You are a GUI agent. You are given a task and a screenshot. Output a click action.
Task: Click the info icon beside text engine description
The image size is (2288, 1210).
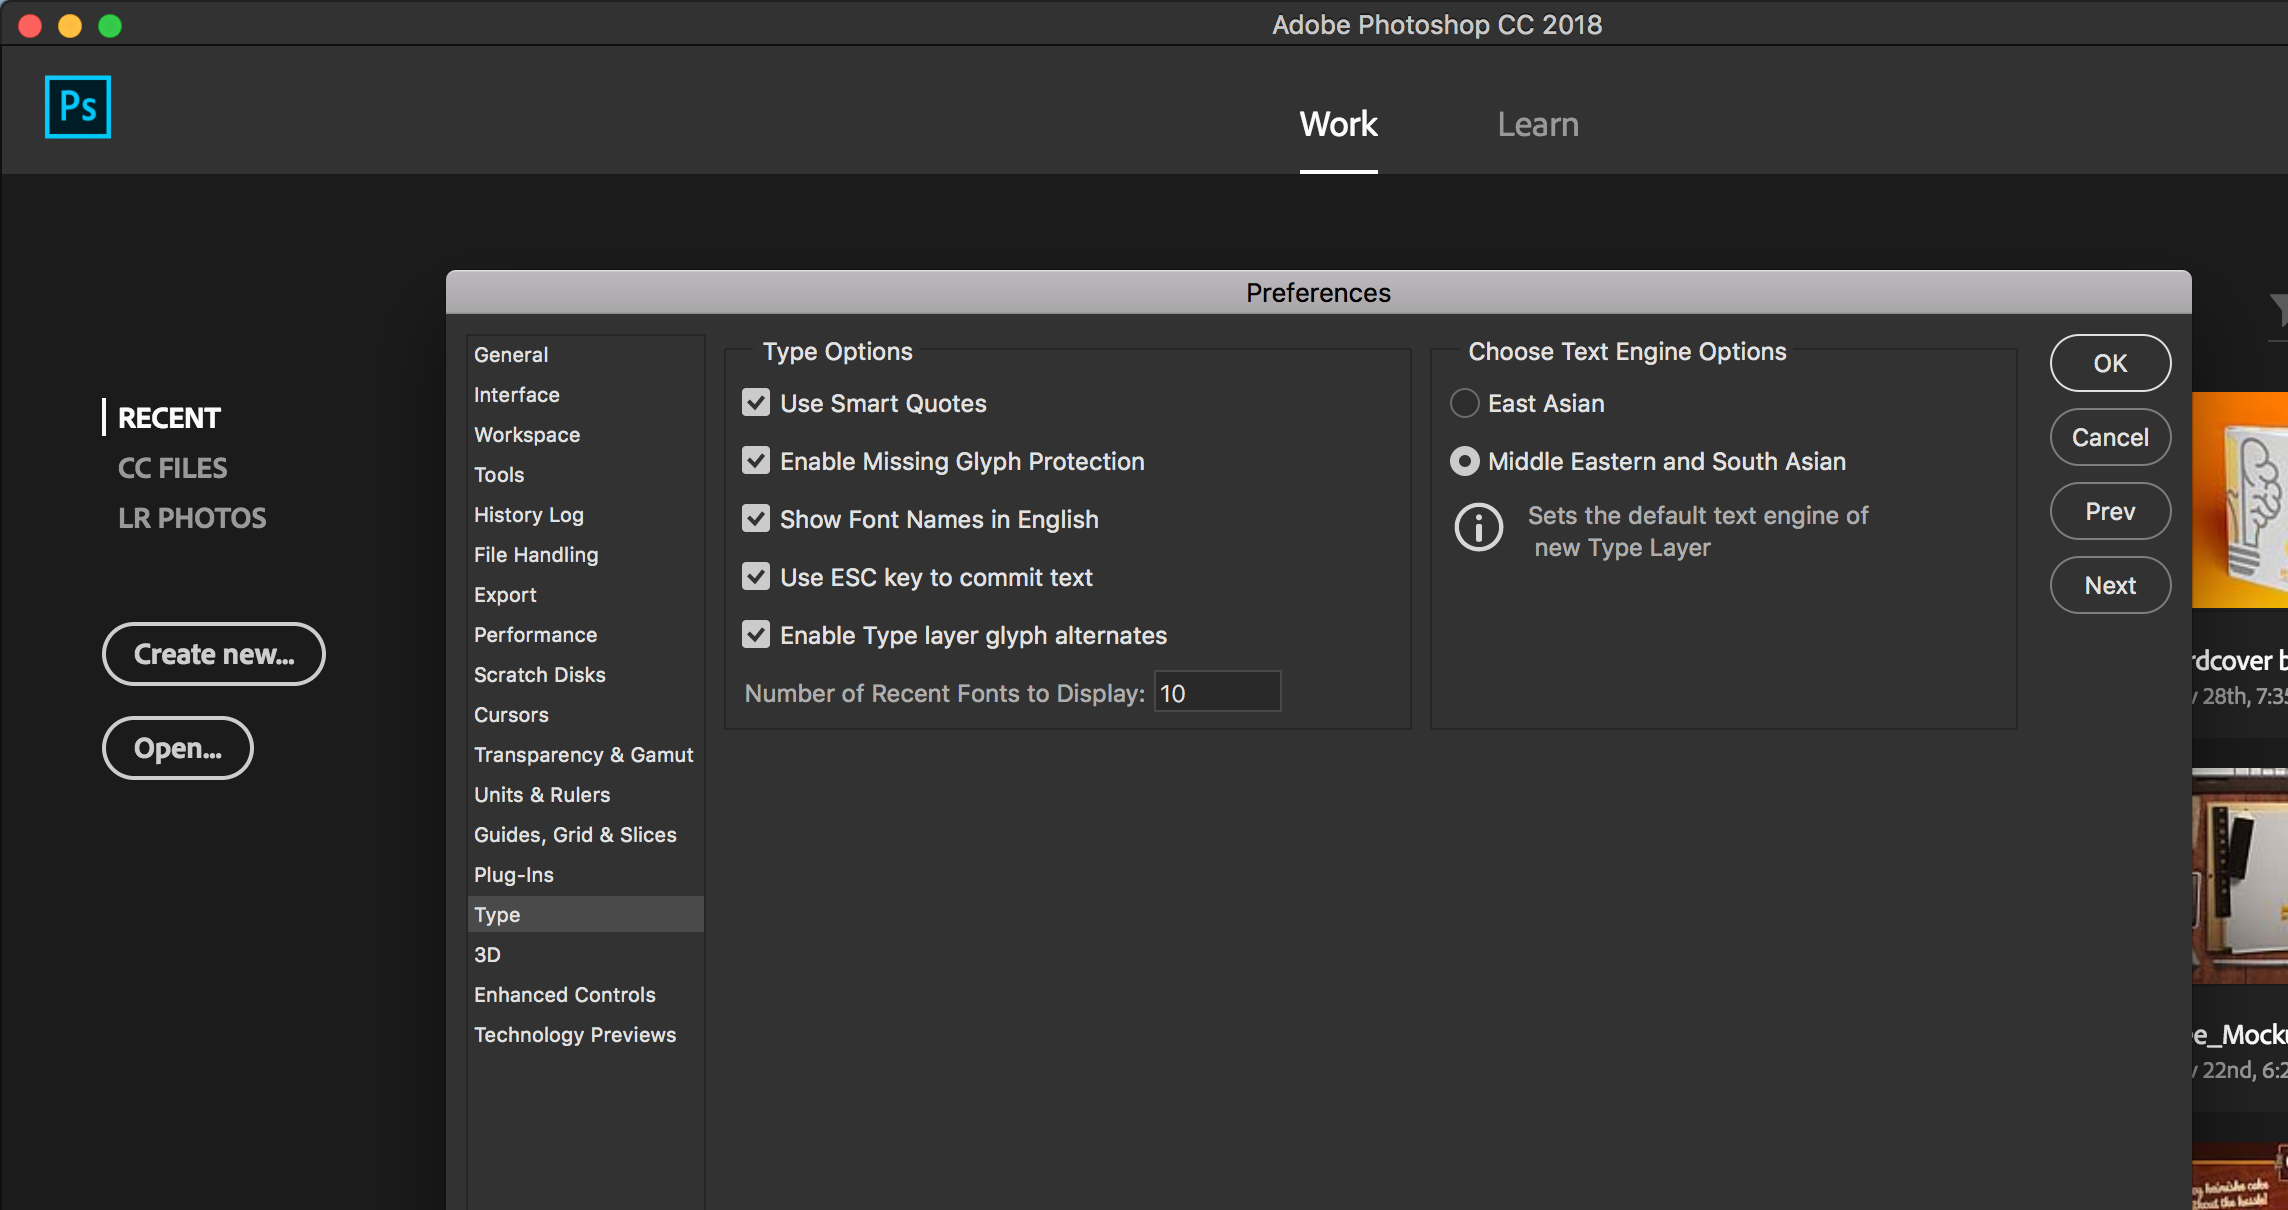[x=1478, y=527]
